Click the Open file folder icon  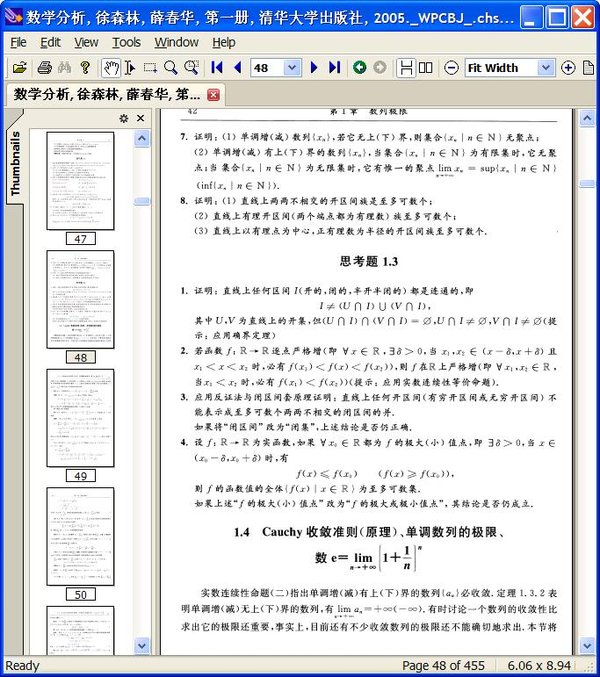[19, 68]
